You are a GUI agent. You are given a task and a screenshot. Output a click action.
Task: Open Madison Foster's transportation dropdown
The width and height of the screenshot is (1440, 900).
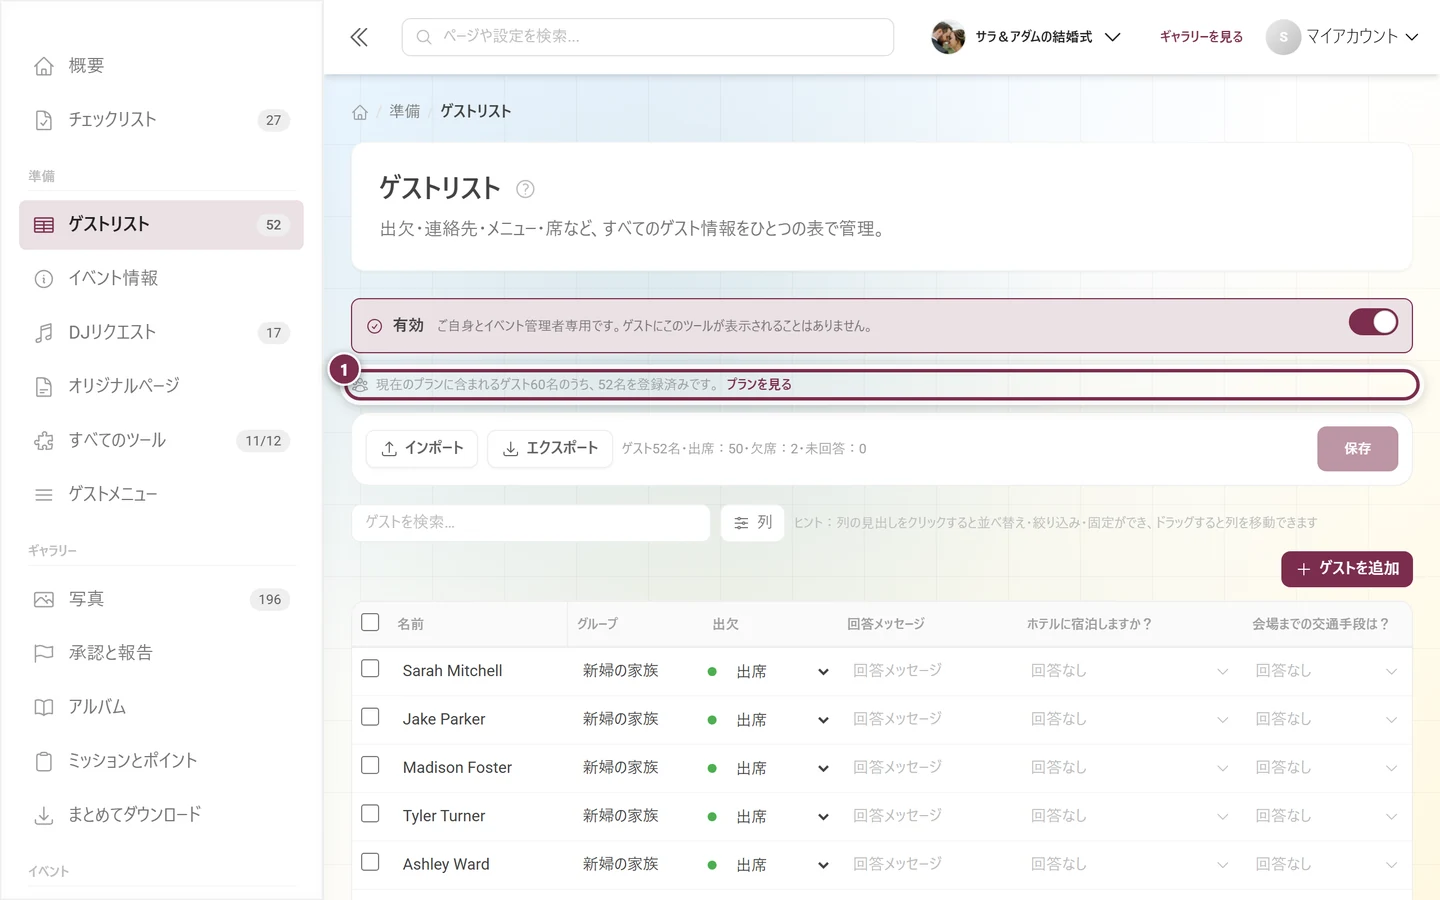coord(1326,768)
